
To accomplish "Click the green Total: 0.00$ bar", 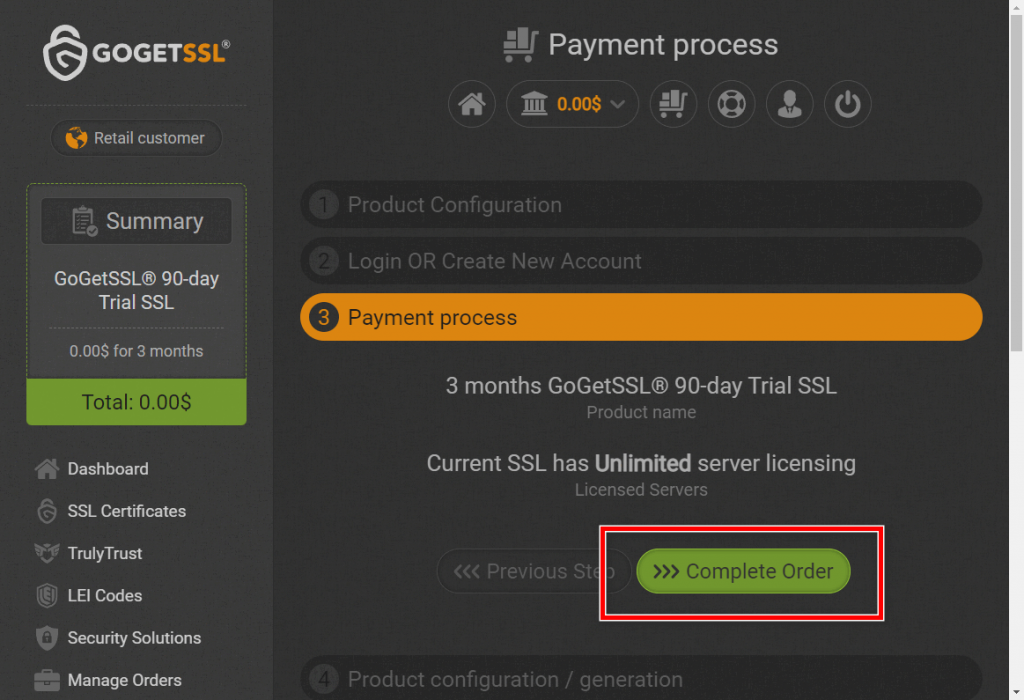I will [136, 402].
